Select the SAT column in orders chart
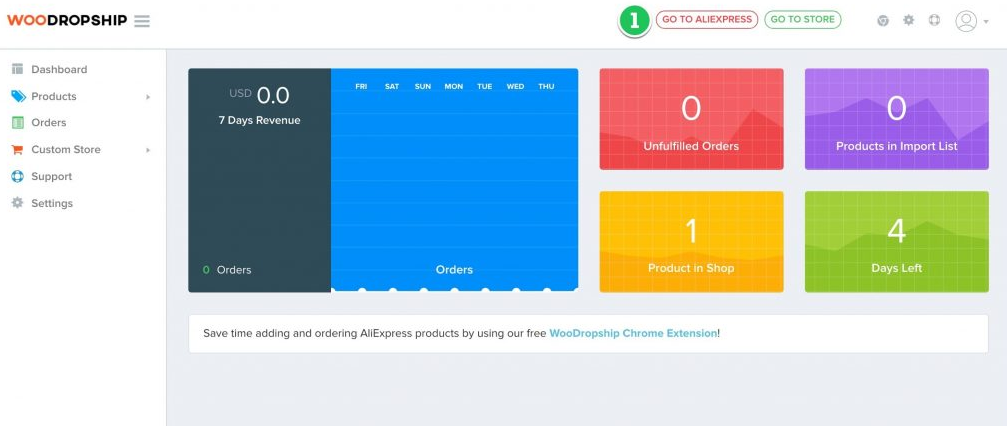 point(392,87)
